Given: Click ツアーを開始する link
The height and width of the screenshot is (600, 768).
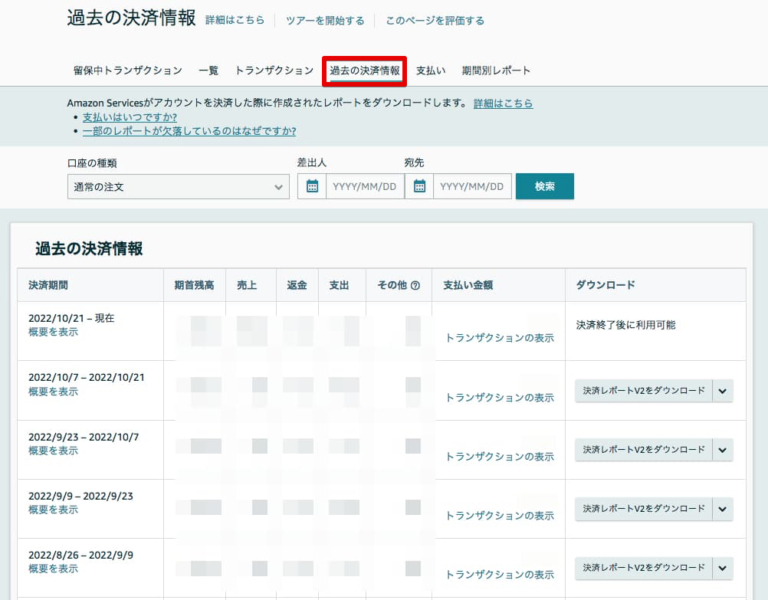Looking at the screenshot, I should tap(325, 21).
